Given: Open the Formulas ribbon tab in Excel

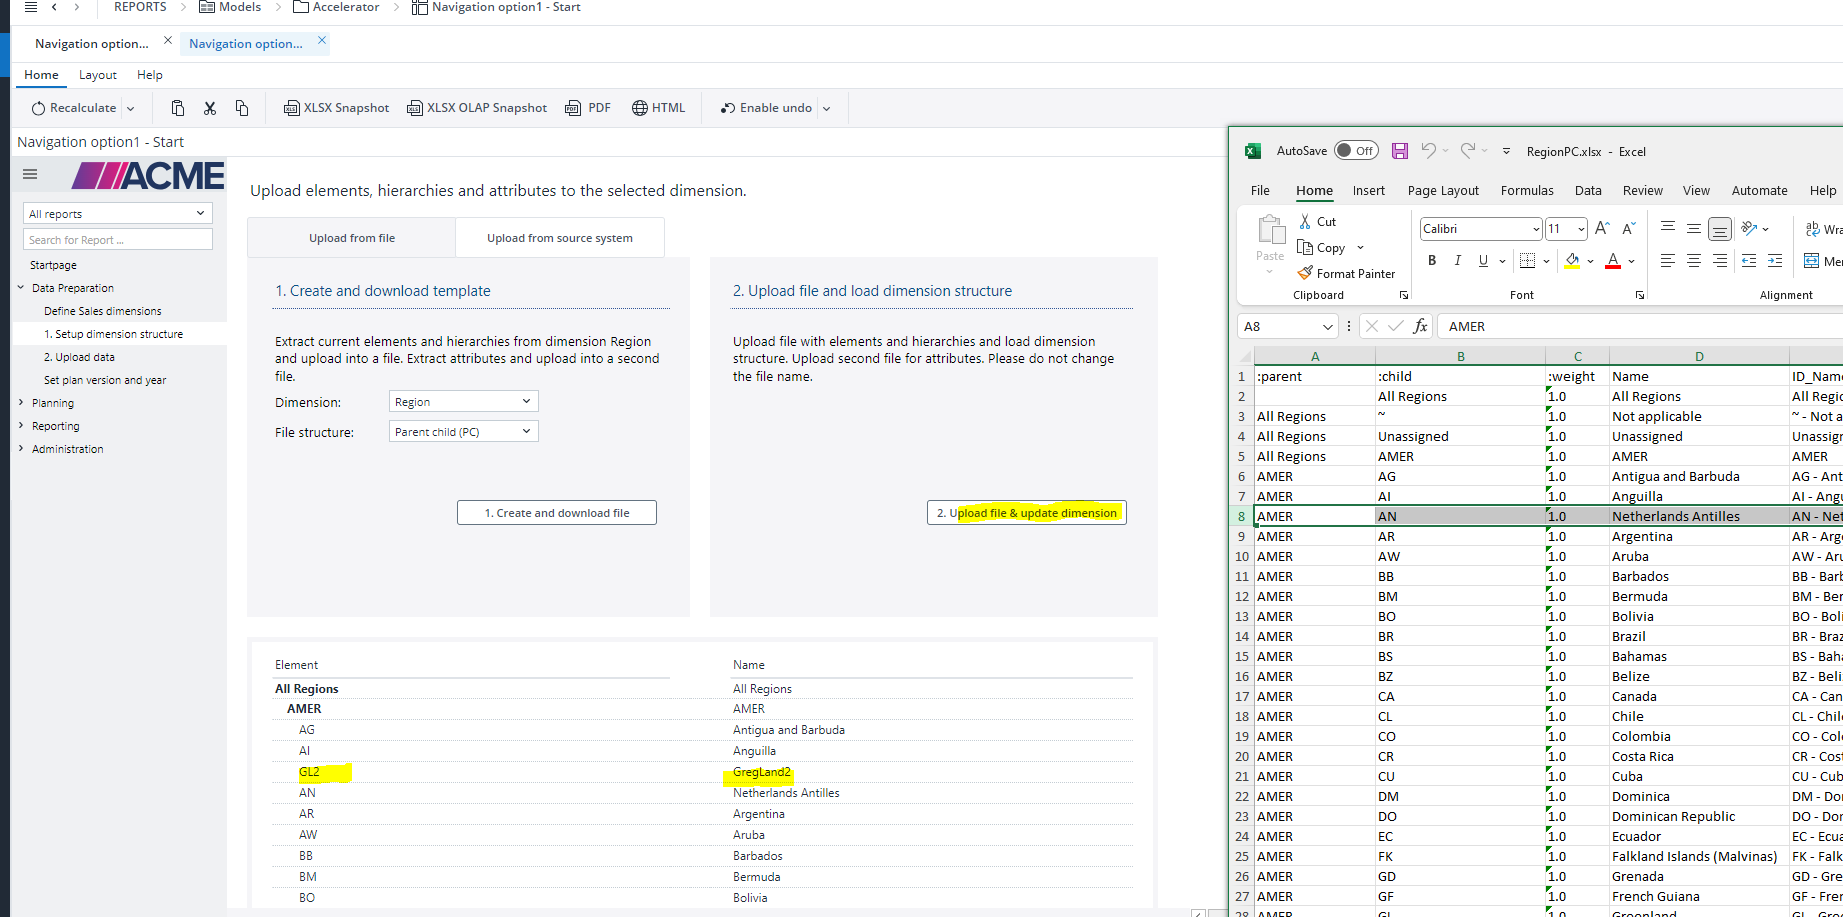Looking at the screenshot, I should [1526, 190].
